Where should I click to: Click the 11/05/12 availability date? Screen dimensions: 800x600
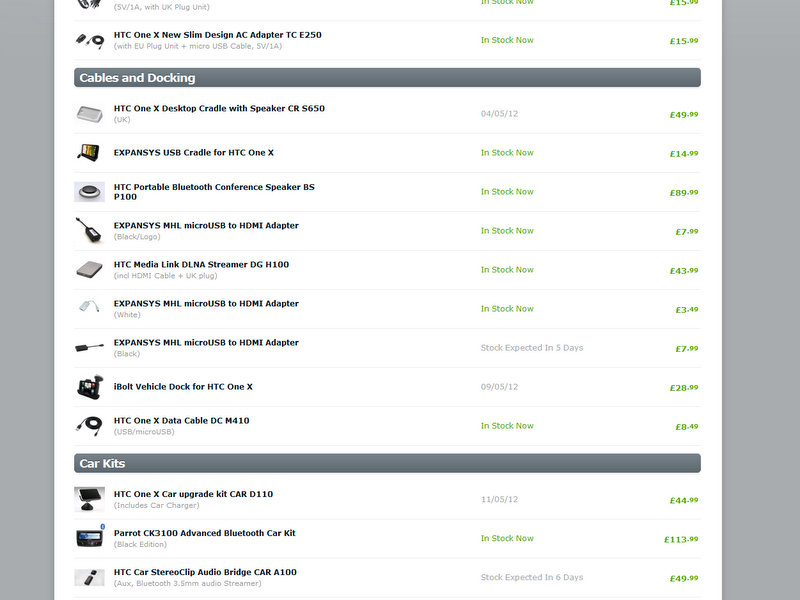click(x=499, y=499)
